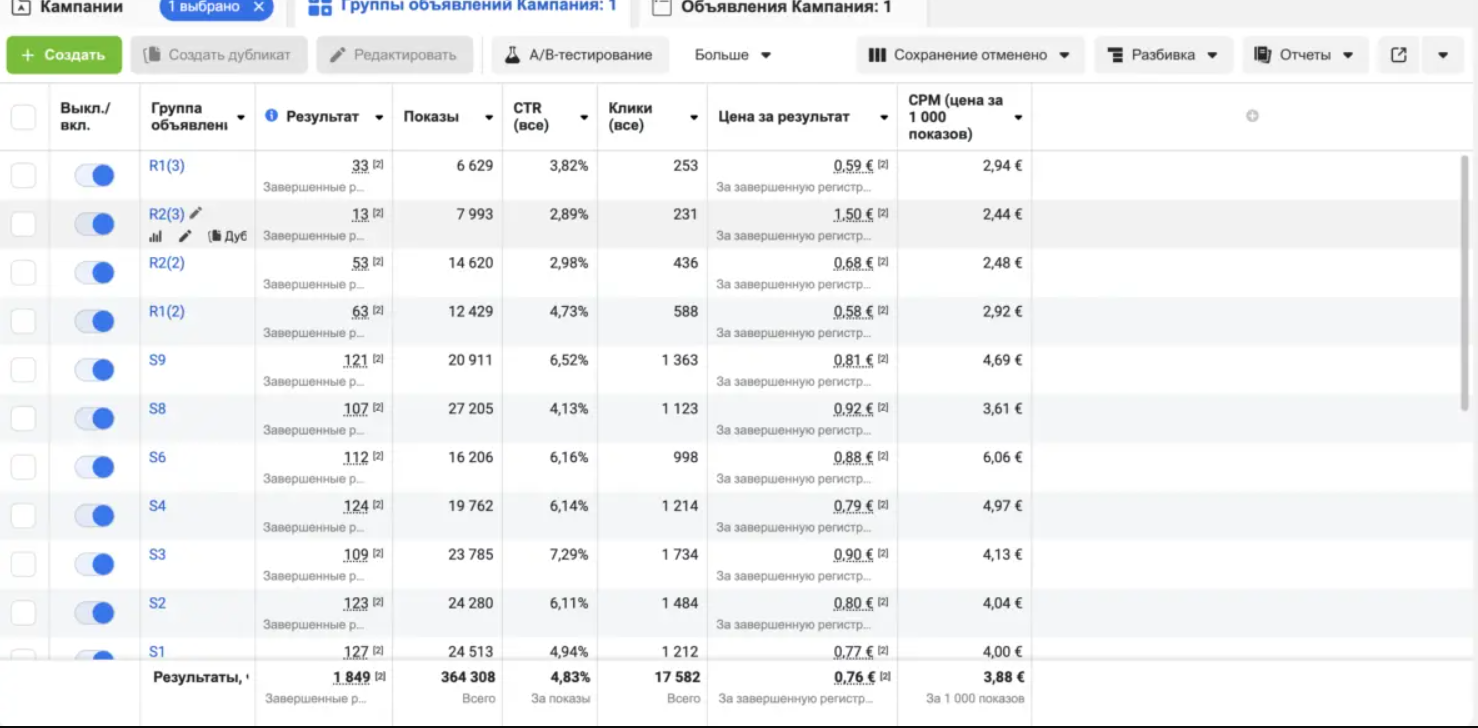Expand the Разбивка dropdown

[1164, 55]
